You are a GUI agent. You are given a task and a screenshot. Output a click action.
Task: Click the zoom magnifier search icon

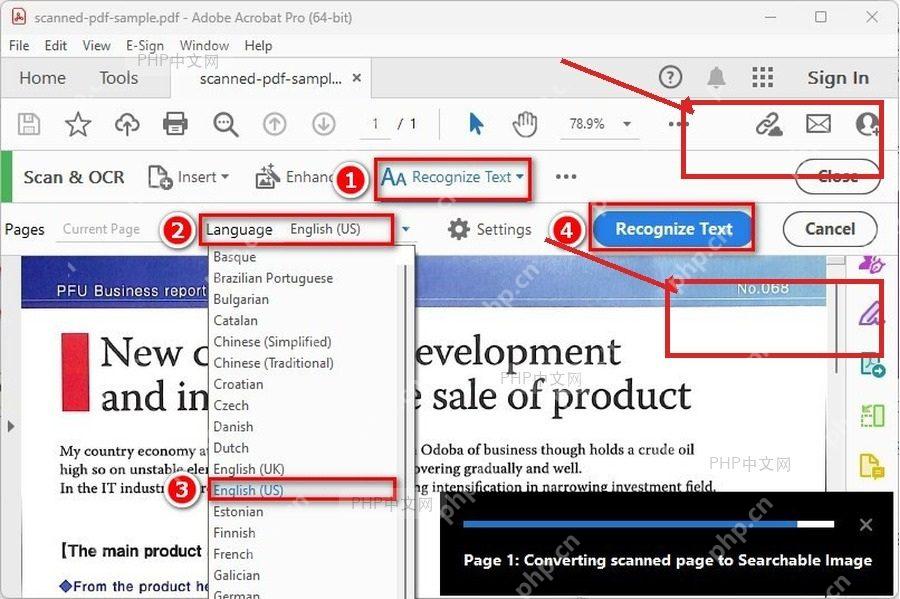pyautogui.click(x=225, y=125)
